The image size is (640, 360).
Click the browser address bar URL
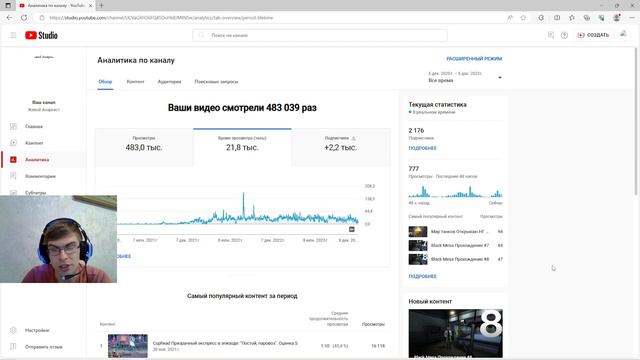click(161, 18)
